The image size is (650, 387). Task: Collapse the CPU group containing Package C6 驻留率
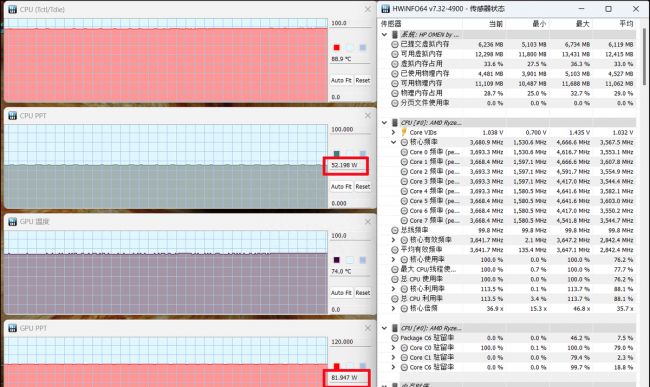coord(384,328)
